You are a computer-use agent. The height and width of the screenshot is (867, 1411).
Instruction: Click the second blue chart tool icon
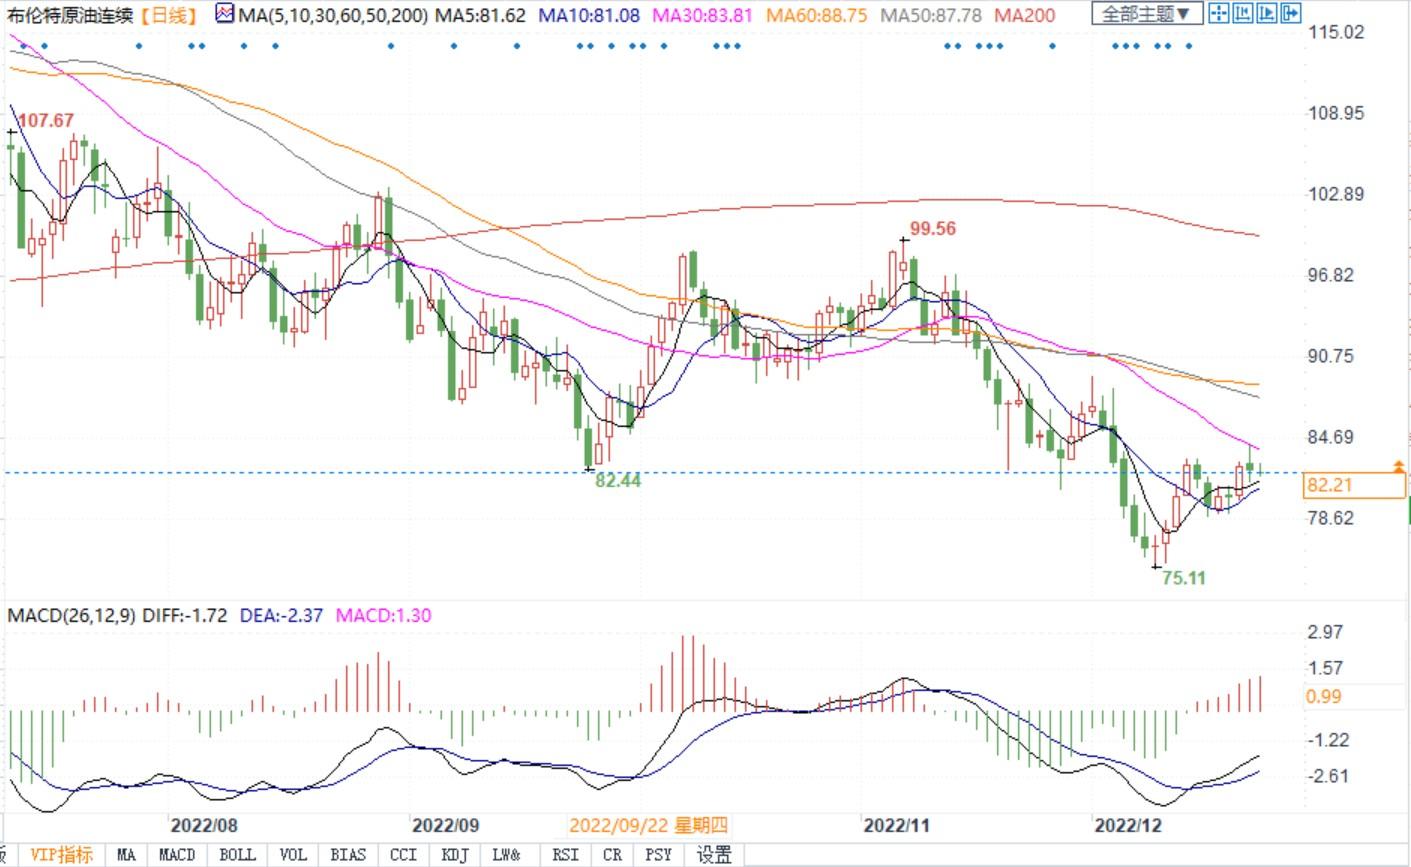1242,14
